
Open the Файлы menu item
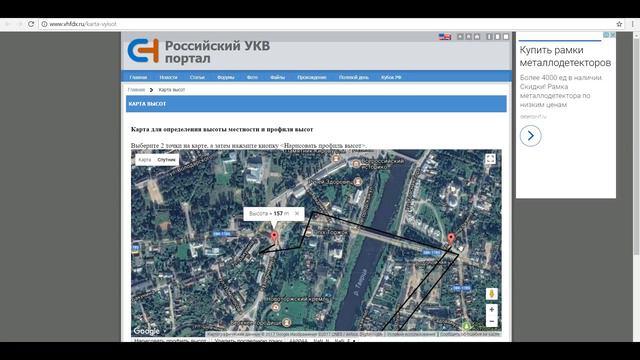tap(278, 77)
